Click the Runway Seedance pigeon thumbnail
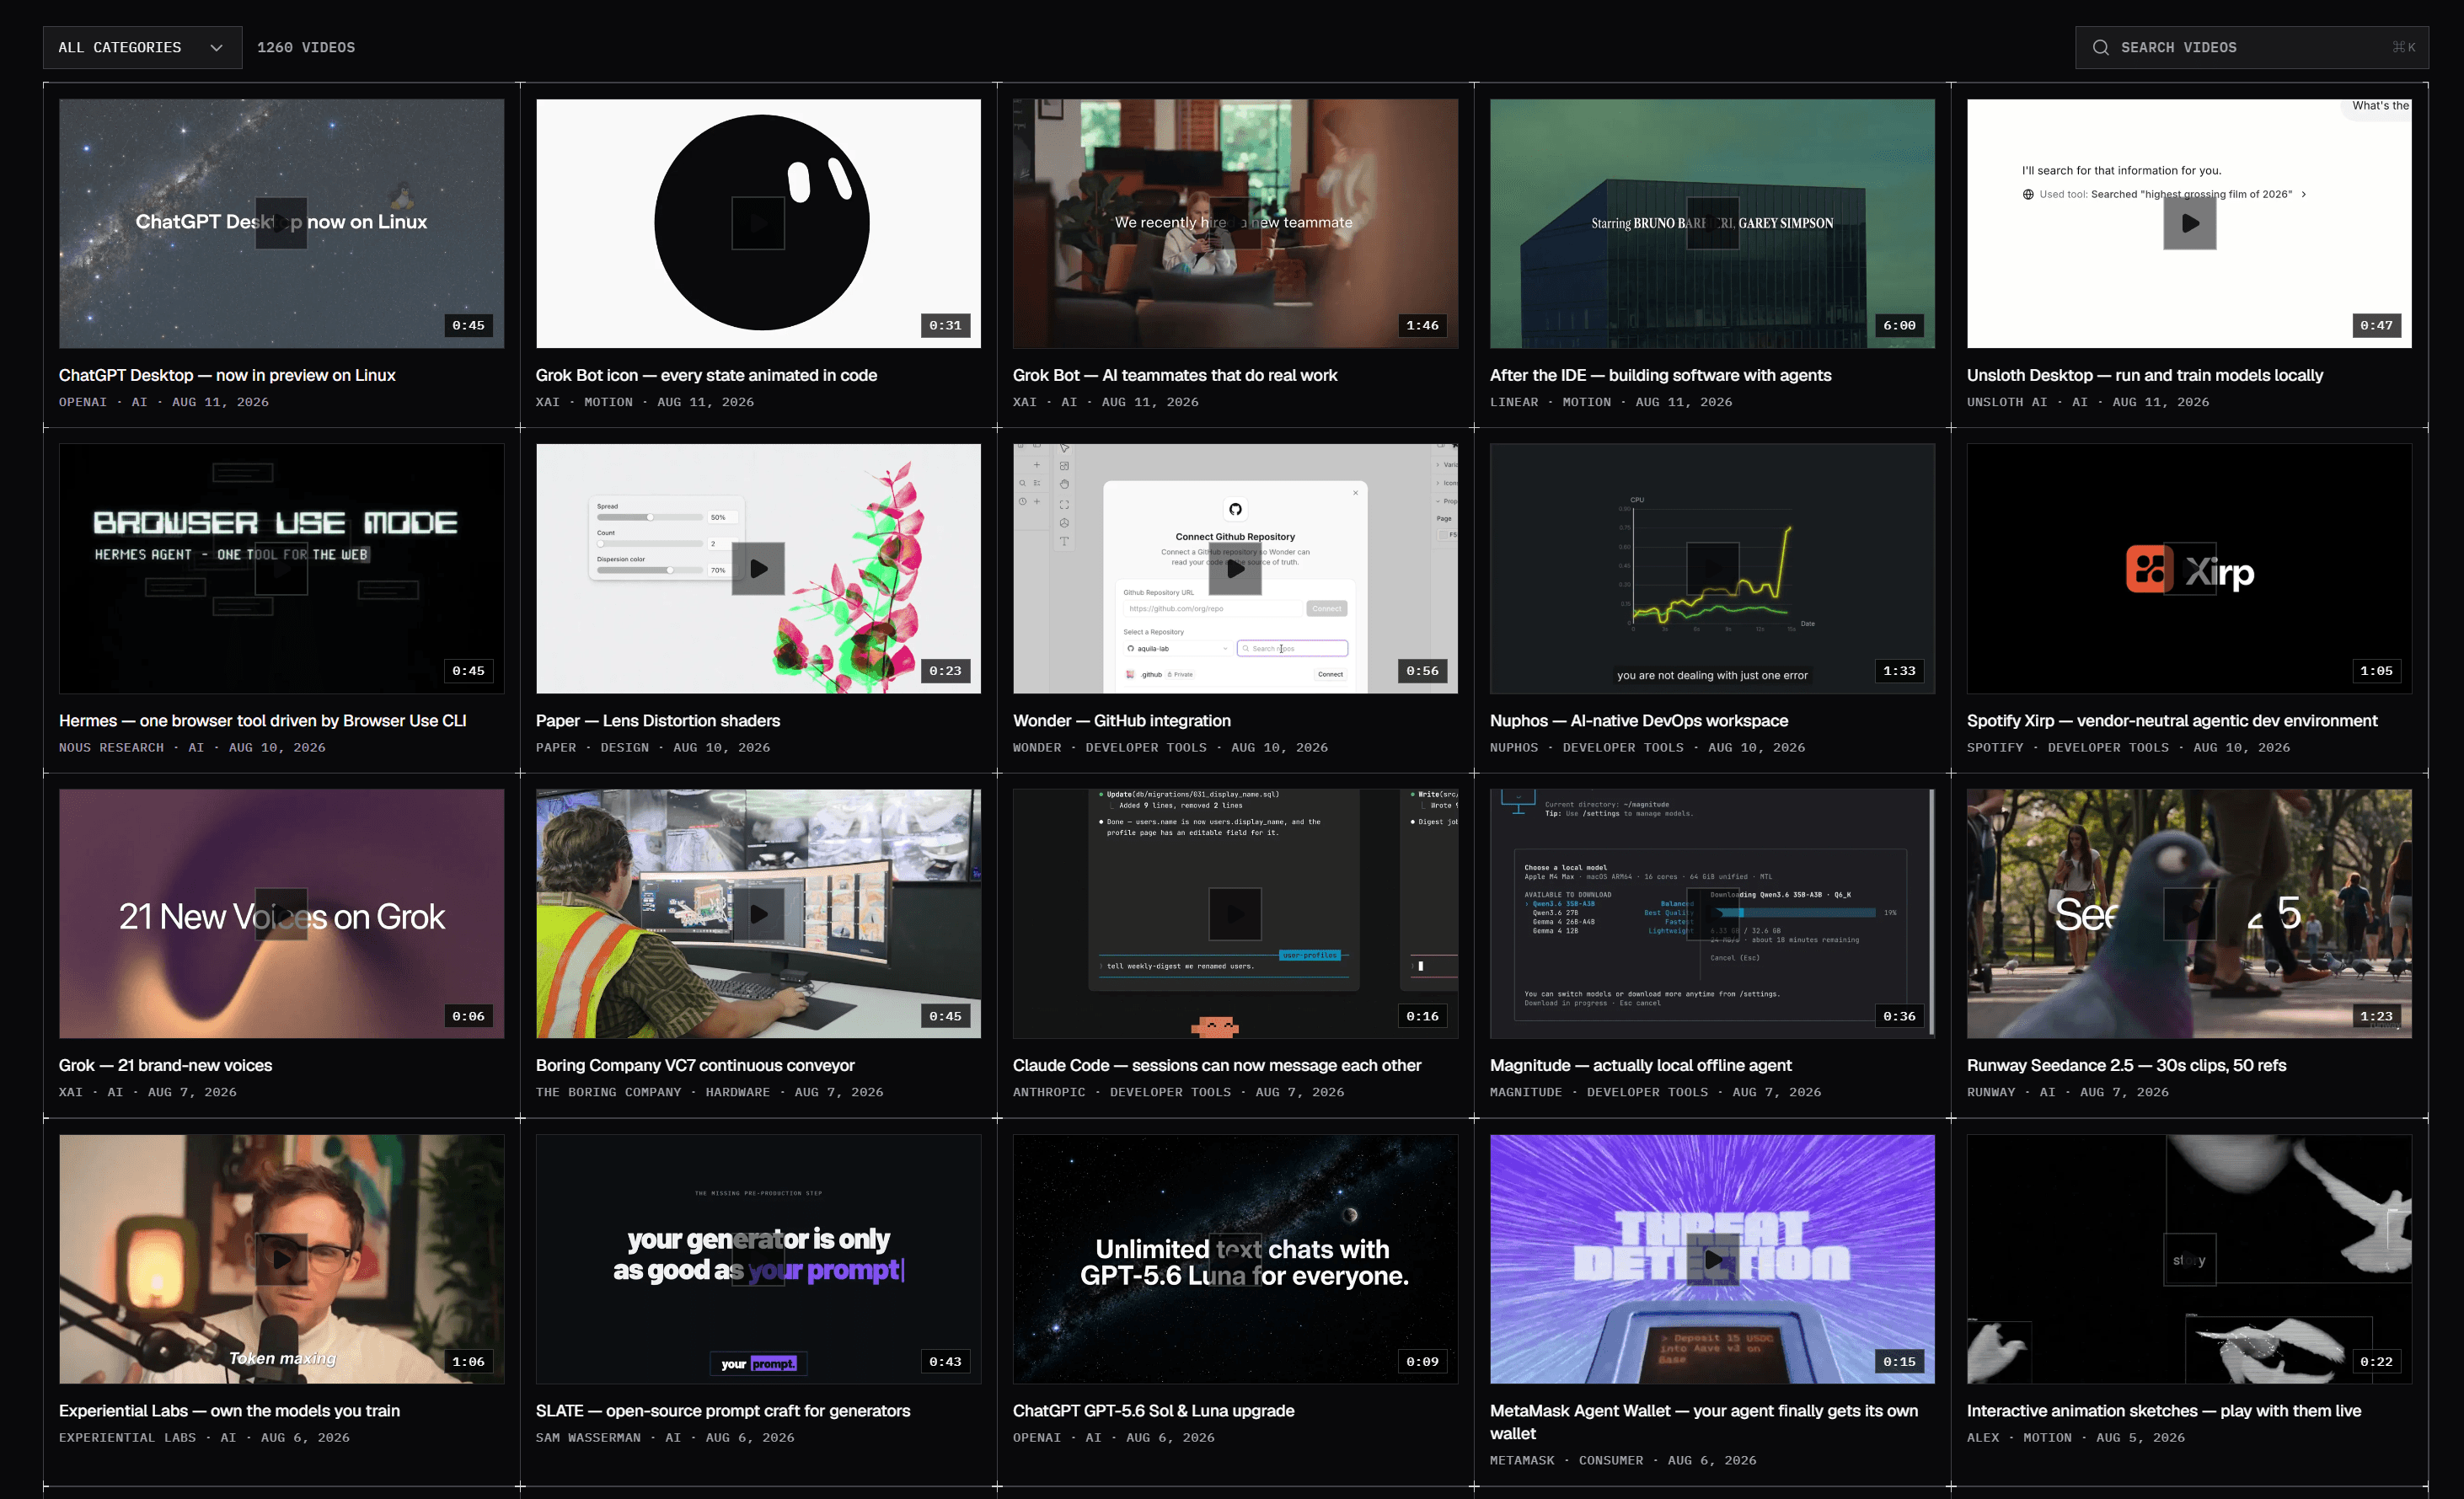Image resolution: width=2464 pixels, height=1499 pixels. [x=2189, y=914]
